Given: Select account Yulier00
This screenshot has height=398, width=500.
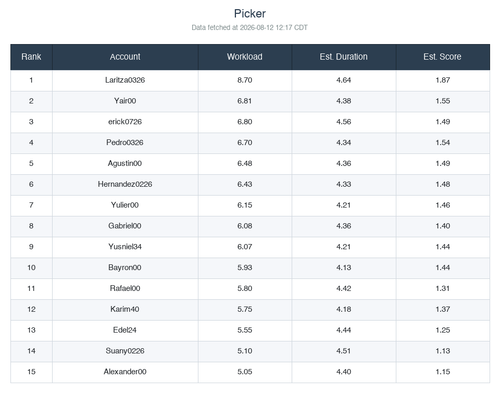Looking at the screenshot, I should pos(125,205).
